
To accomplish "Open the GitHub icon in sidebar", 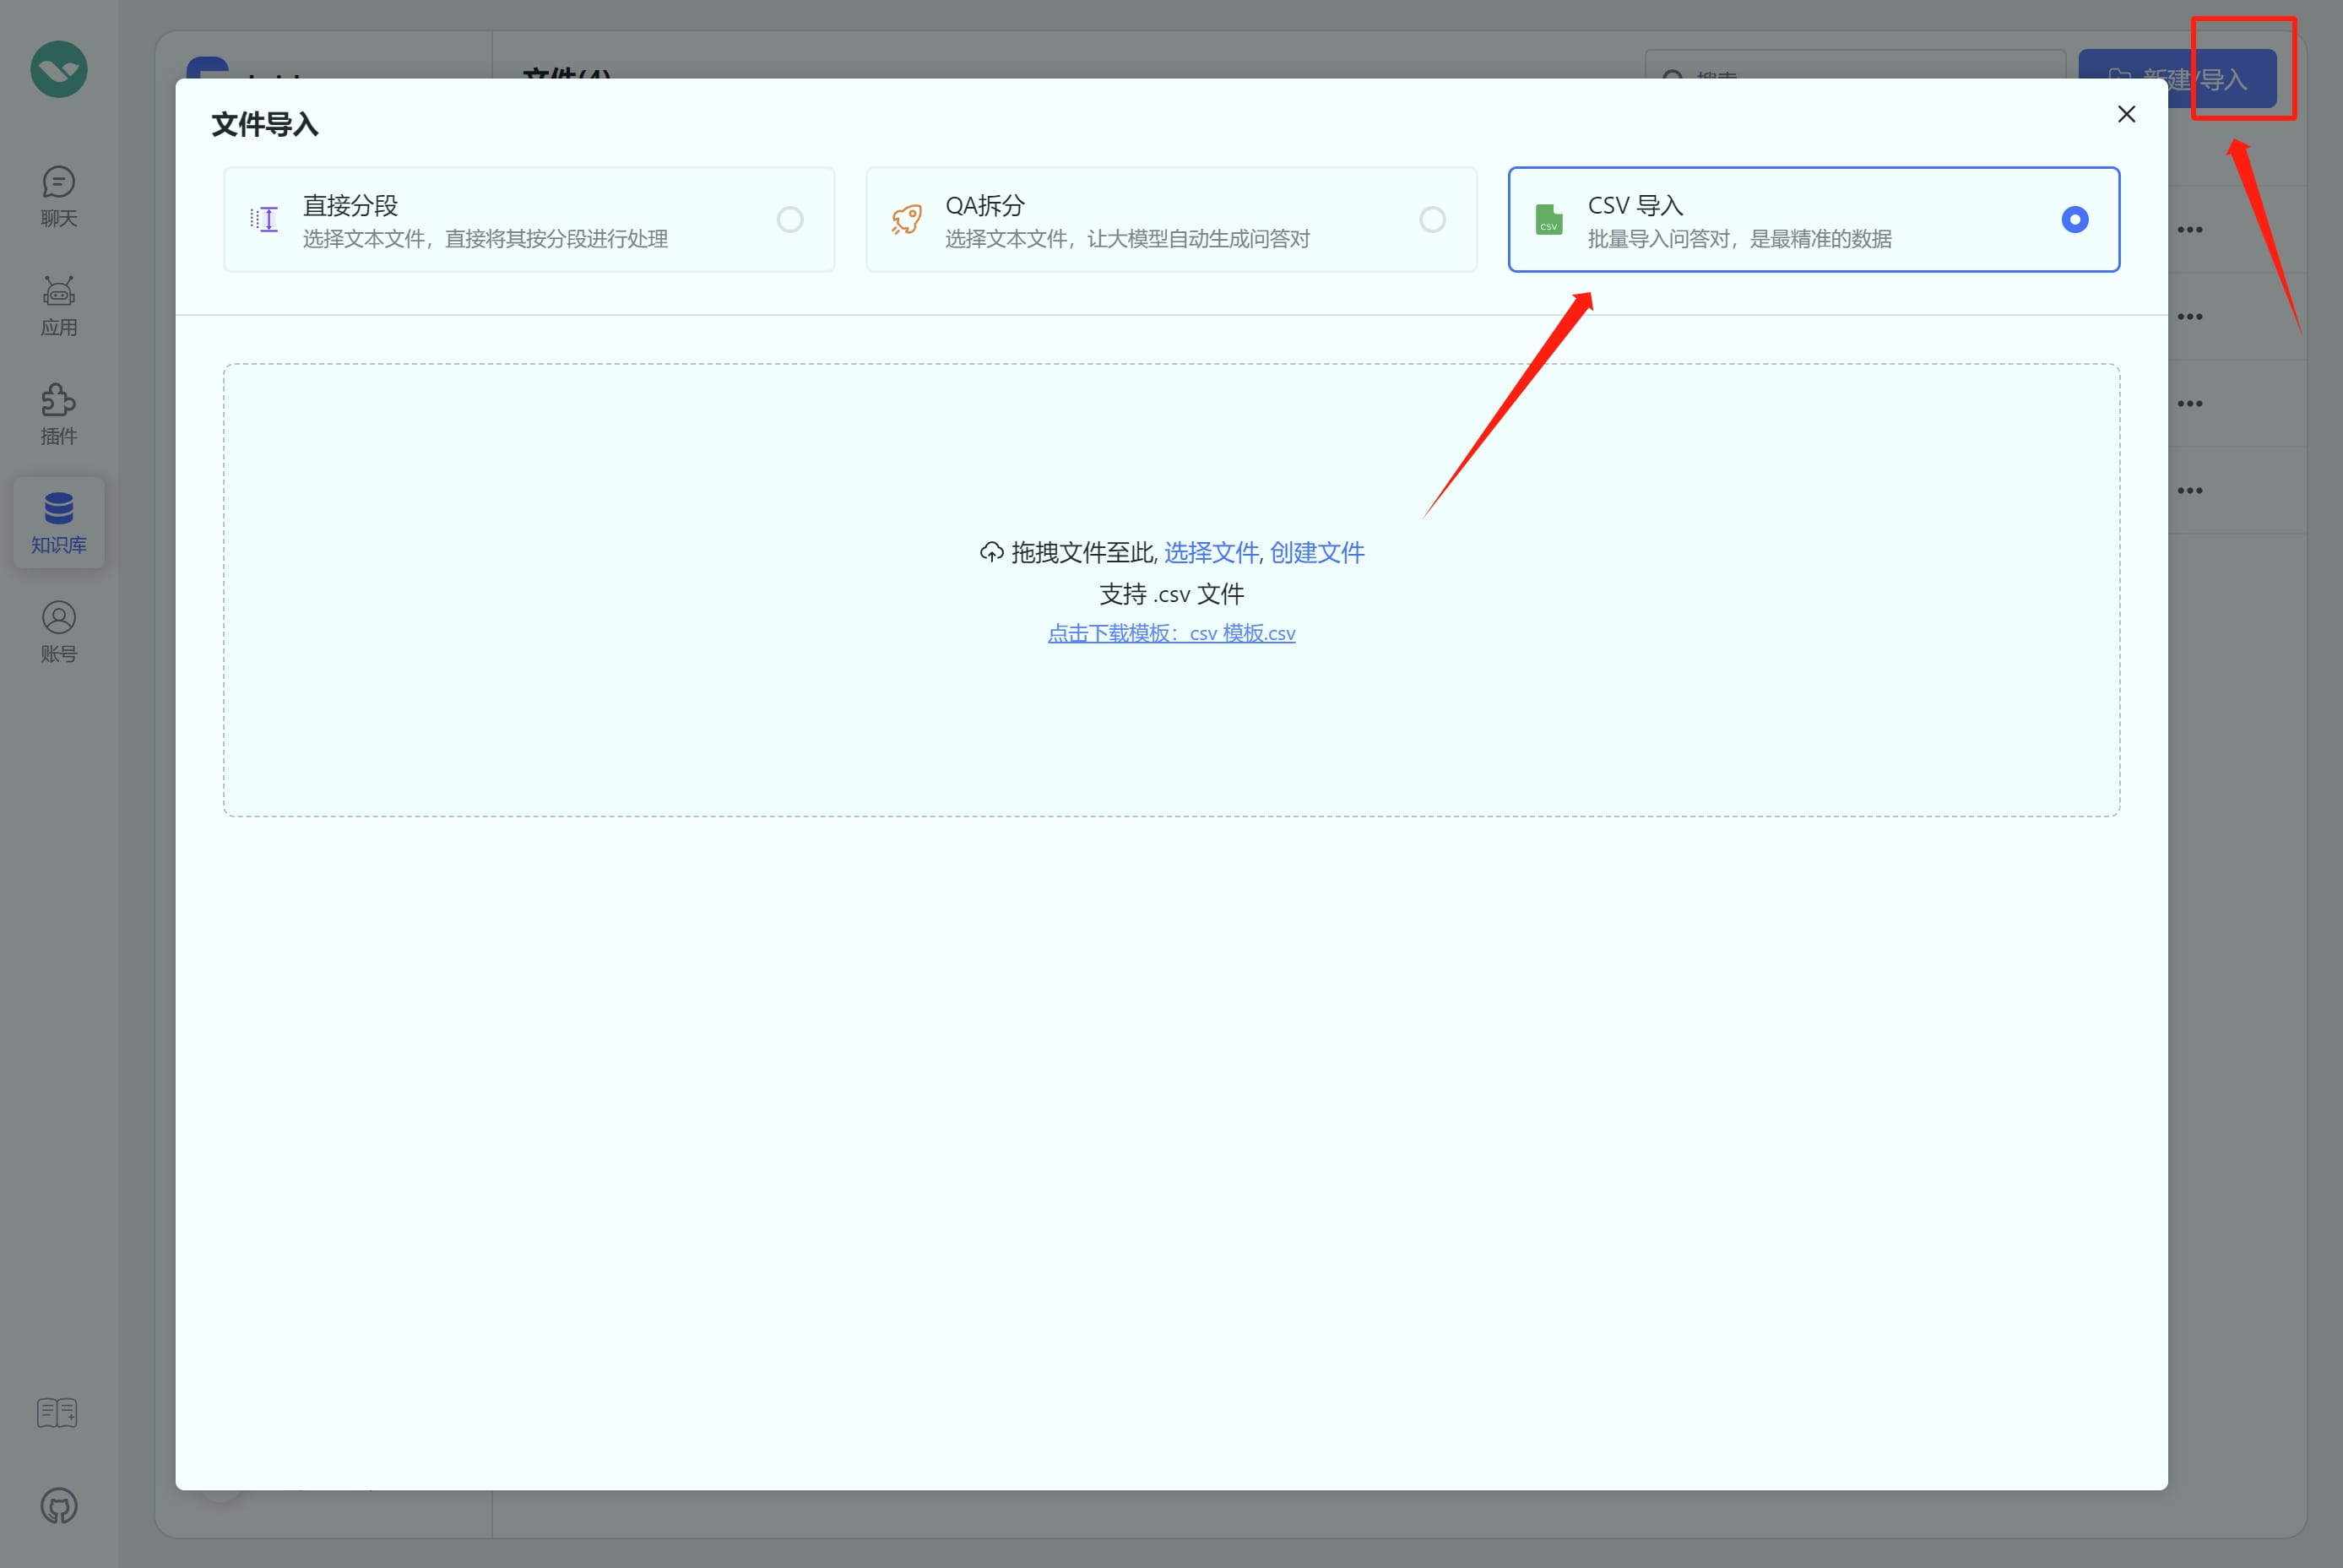I will click(x=58, y=1505).
